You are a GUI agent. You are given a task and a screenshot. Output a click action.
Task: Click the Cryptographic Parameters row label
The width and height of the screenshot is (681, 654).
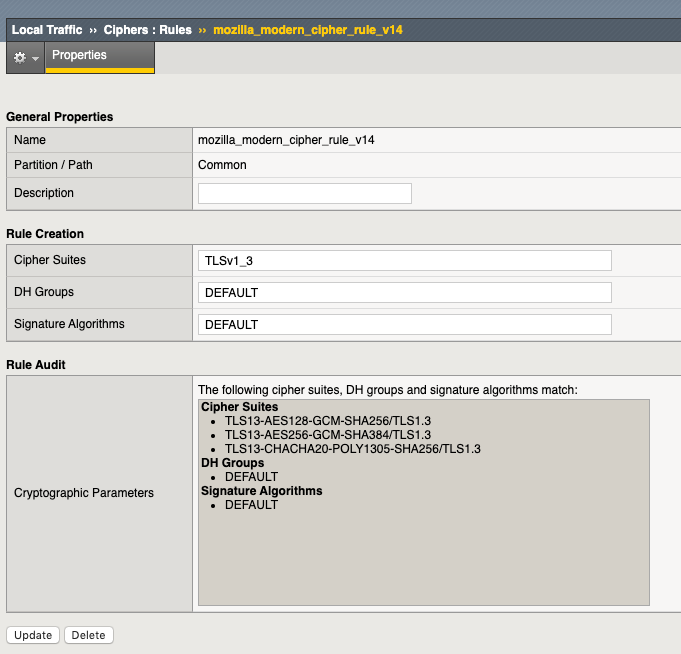(84, 493)
